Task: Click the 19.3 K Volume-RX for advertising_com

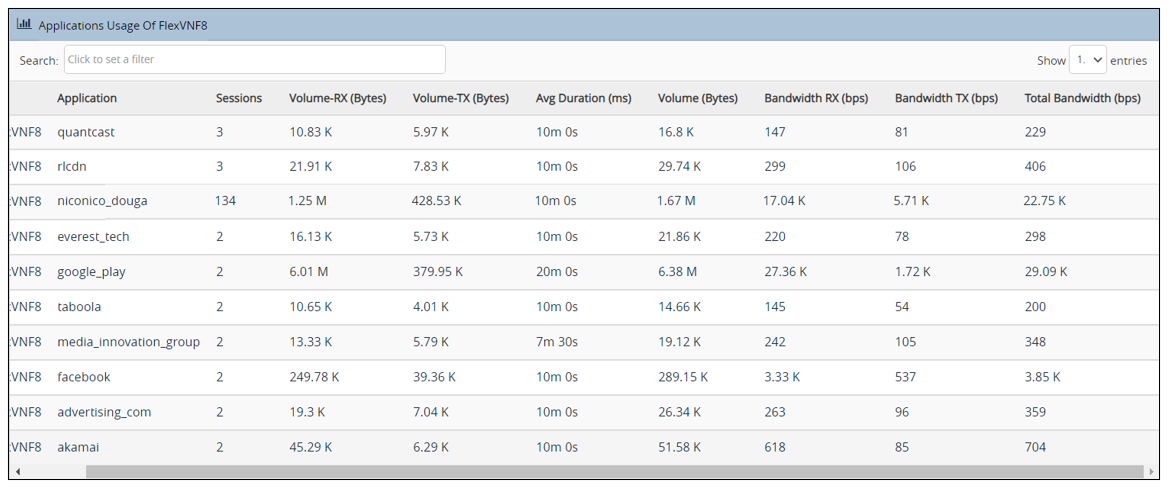Action: tap(307, 412)
